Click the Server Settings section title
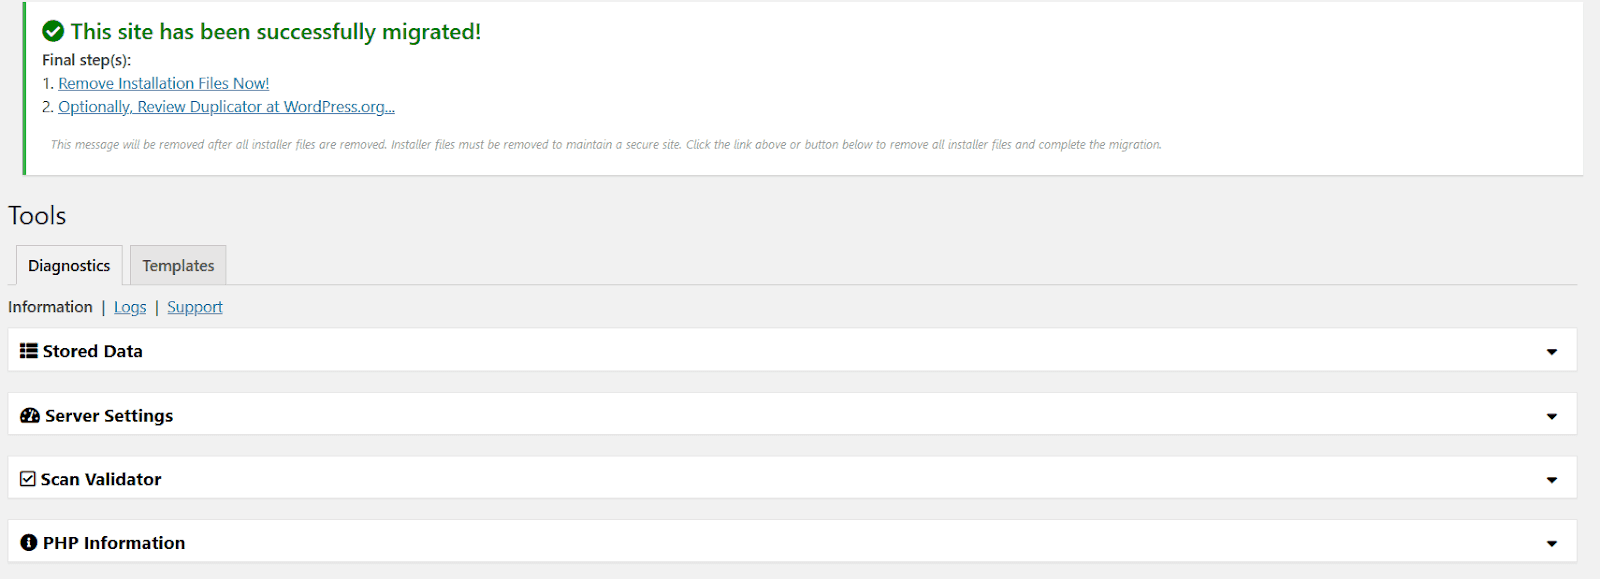The height and width of the screenshot is (579, 1600). tap(109, 416)
